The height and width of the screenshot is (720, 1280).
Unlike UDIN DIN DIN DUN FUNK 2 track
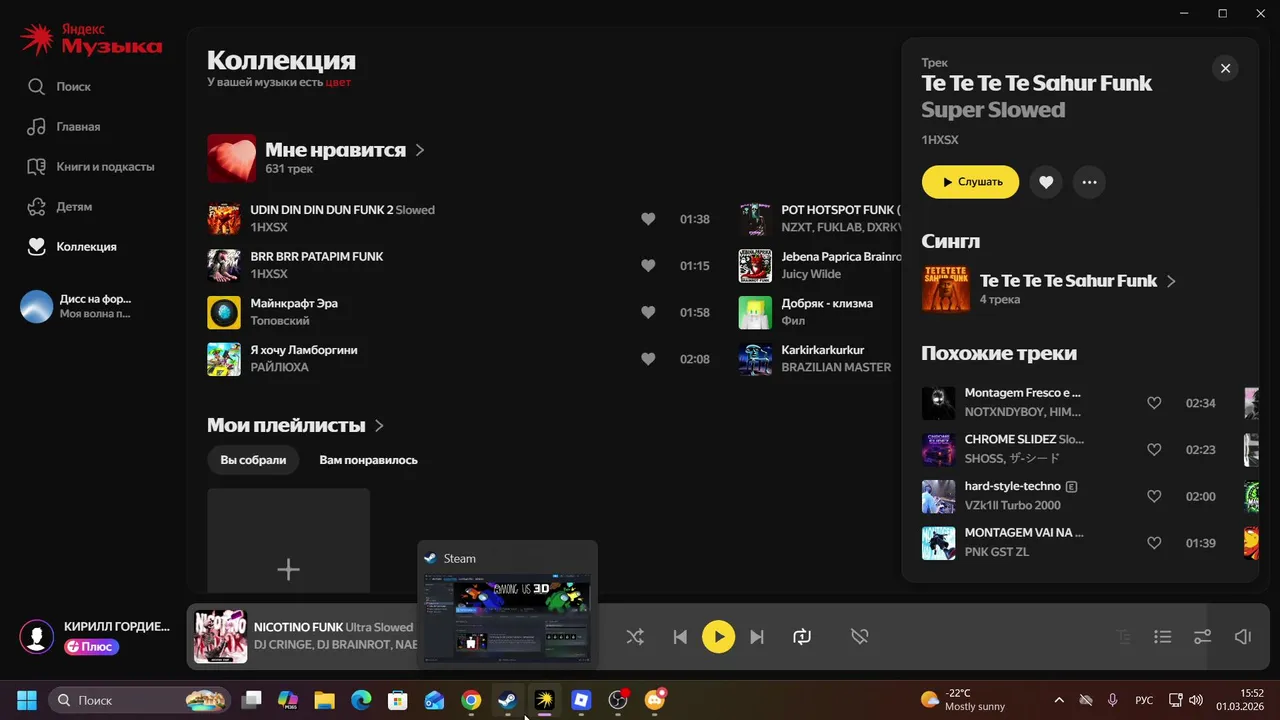pos(648,219)
